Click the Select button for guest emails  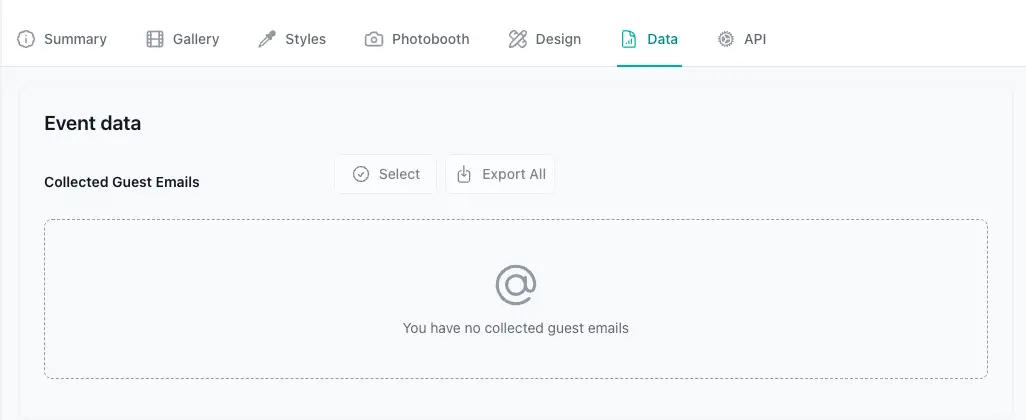(385, 174)
